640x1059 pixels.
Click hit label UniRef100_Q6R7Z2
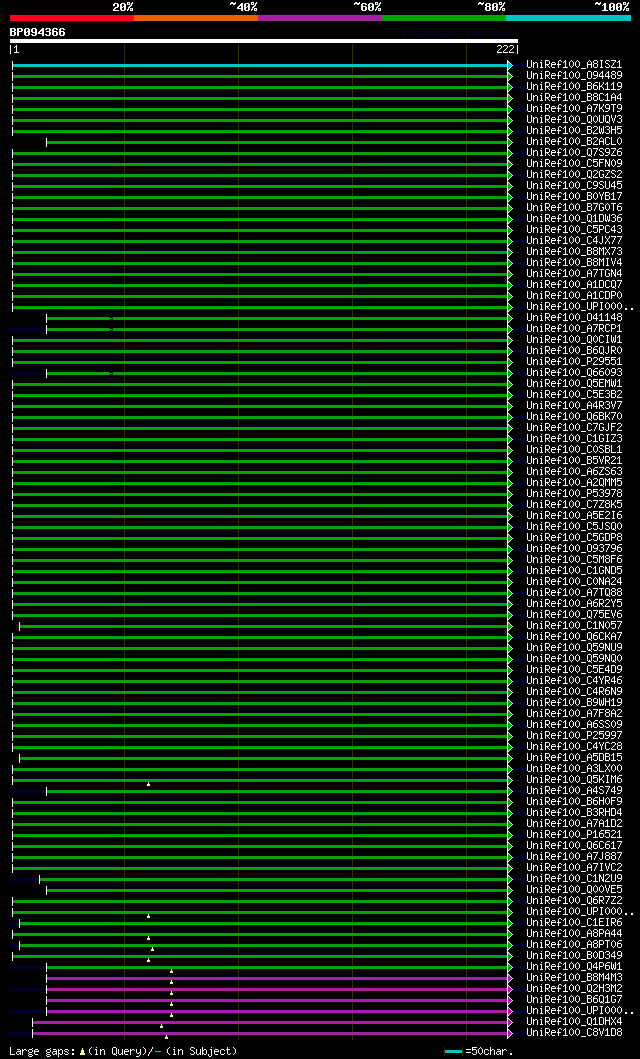click(x=575, y=900)
